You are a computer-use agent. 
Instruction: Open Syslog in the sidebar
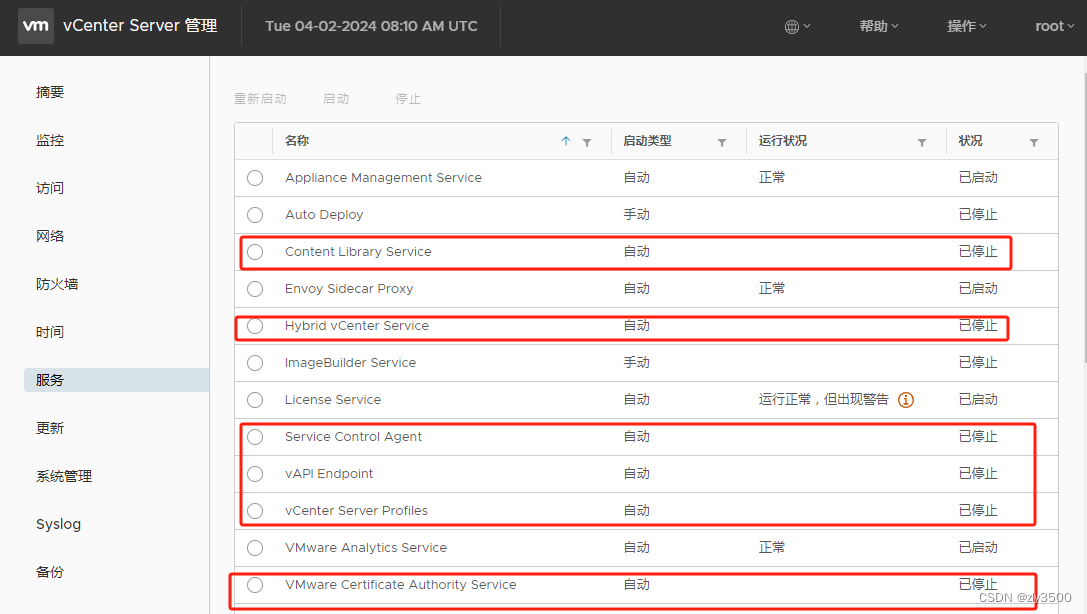coord(58,525)
